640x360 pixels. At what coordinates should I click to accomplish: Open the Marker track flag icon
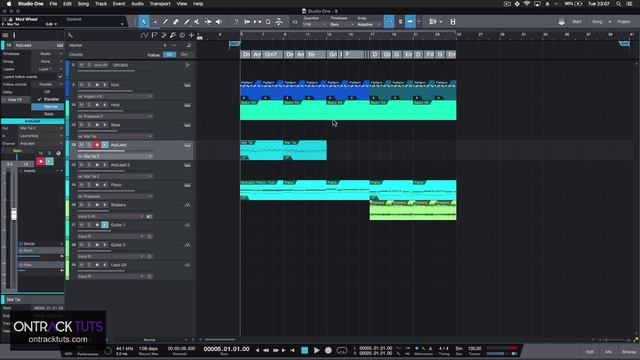(154, 36)
